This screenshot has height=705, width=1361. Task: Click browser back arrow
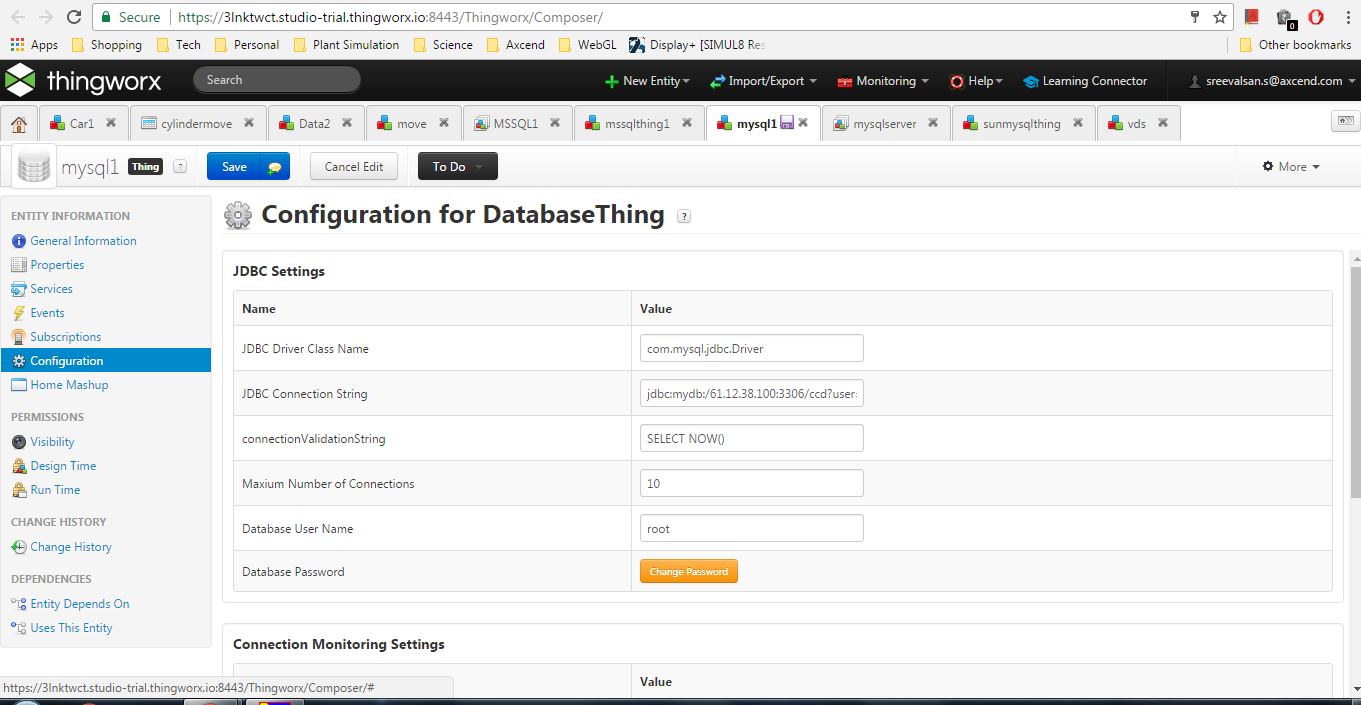tap(18, 17)
